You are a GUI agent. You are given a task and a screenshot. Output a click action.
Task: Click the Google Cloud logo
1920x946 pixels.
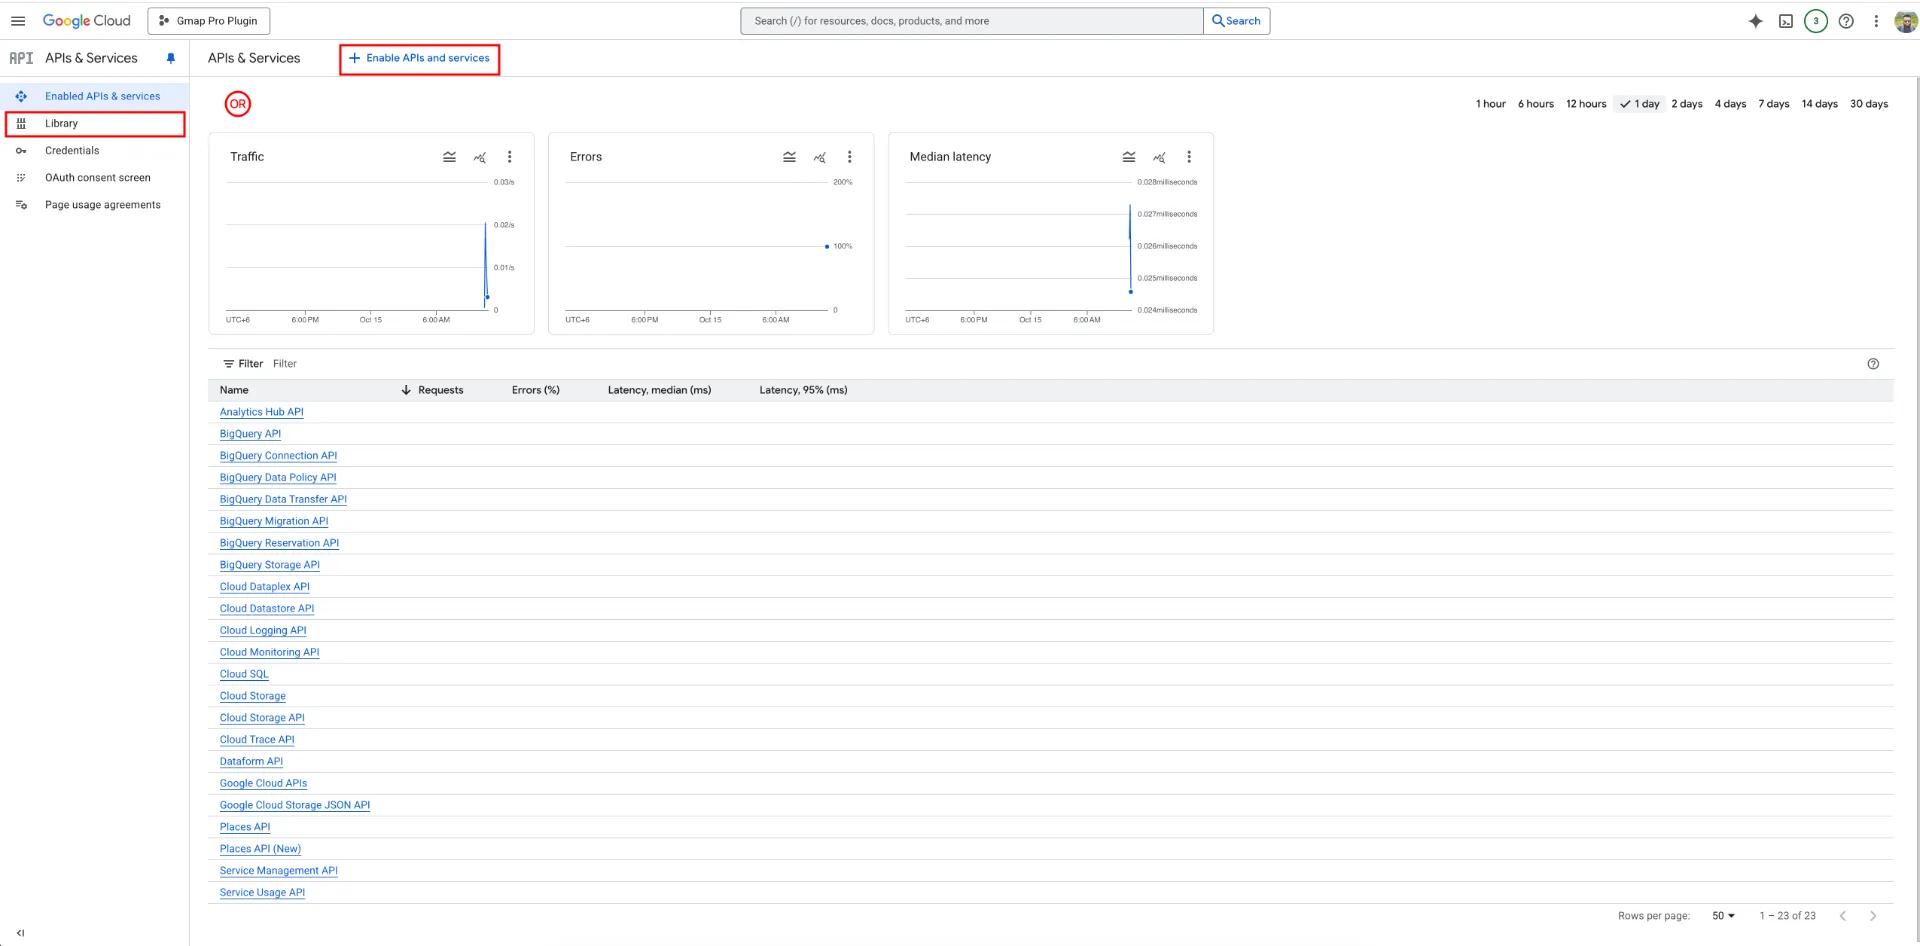(87, 21)
